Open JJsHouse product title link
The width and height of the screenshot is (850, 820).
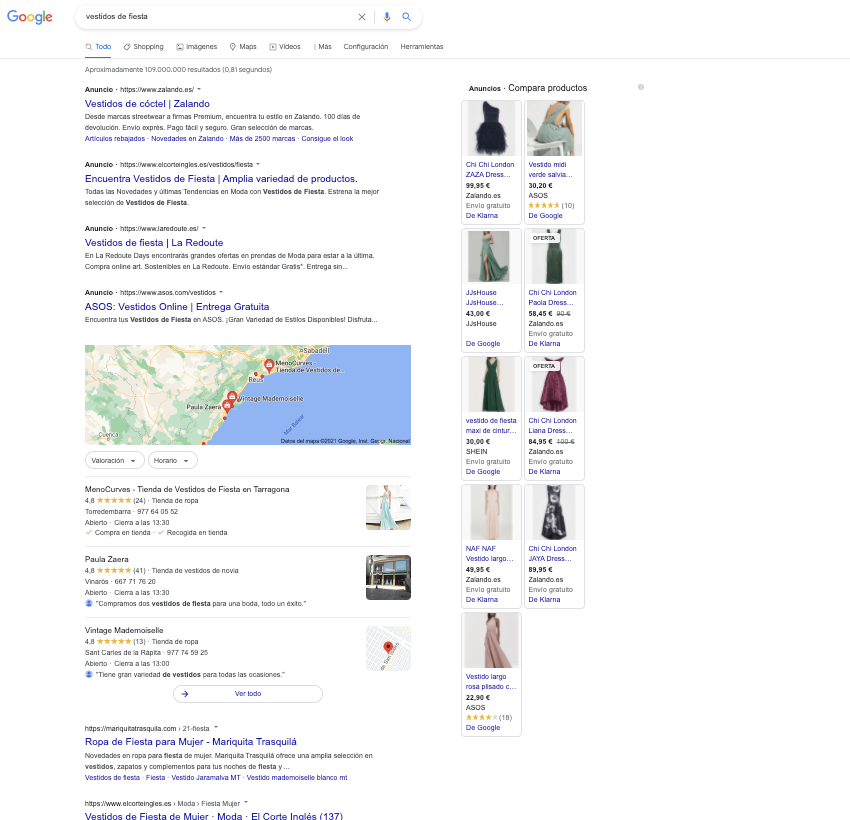485,298
